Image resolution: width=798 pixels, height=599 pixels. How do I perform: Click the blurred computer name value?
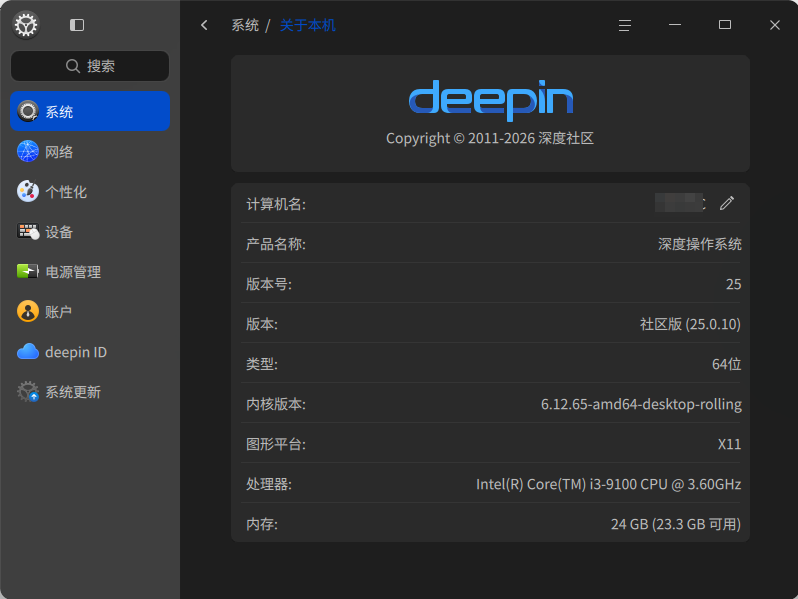680,203
